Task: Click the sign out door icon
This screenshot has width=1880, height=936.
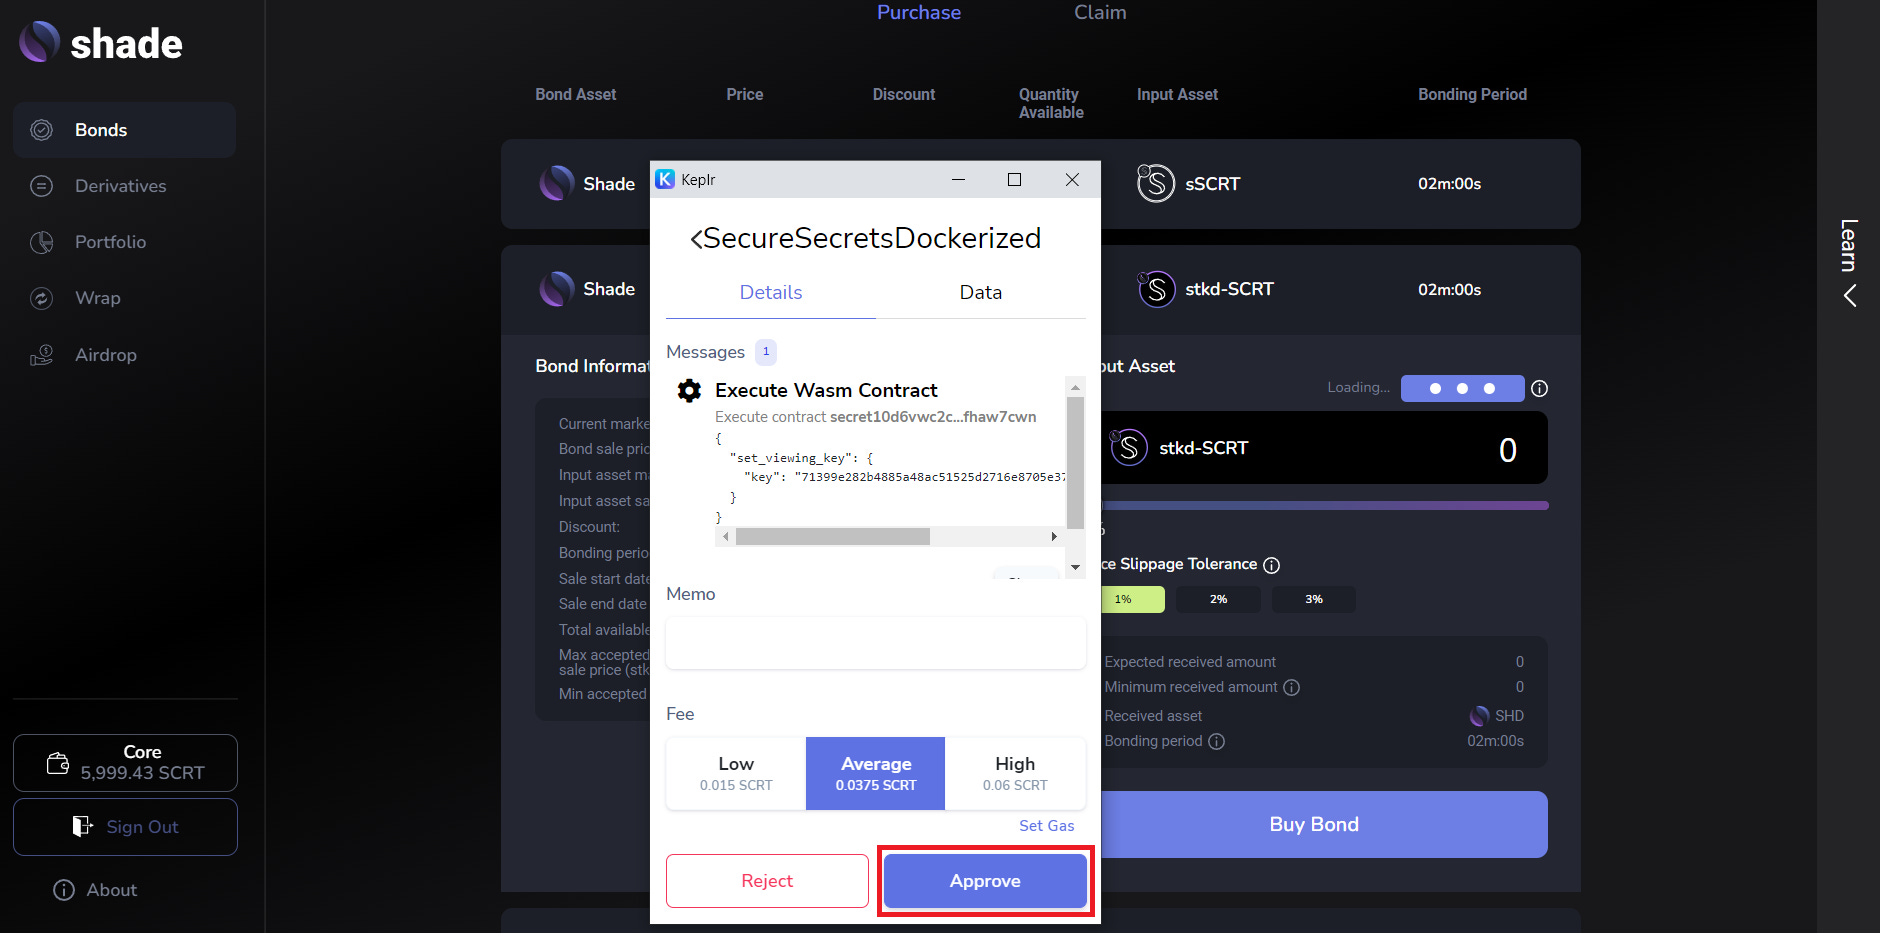Action: point(82,826)
